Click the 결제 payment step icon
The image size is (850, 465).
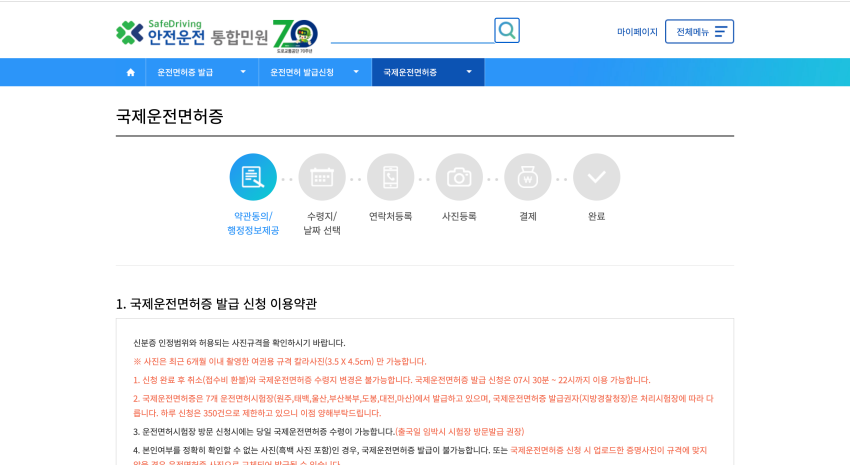[528, 177]
